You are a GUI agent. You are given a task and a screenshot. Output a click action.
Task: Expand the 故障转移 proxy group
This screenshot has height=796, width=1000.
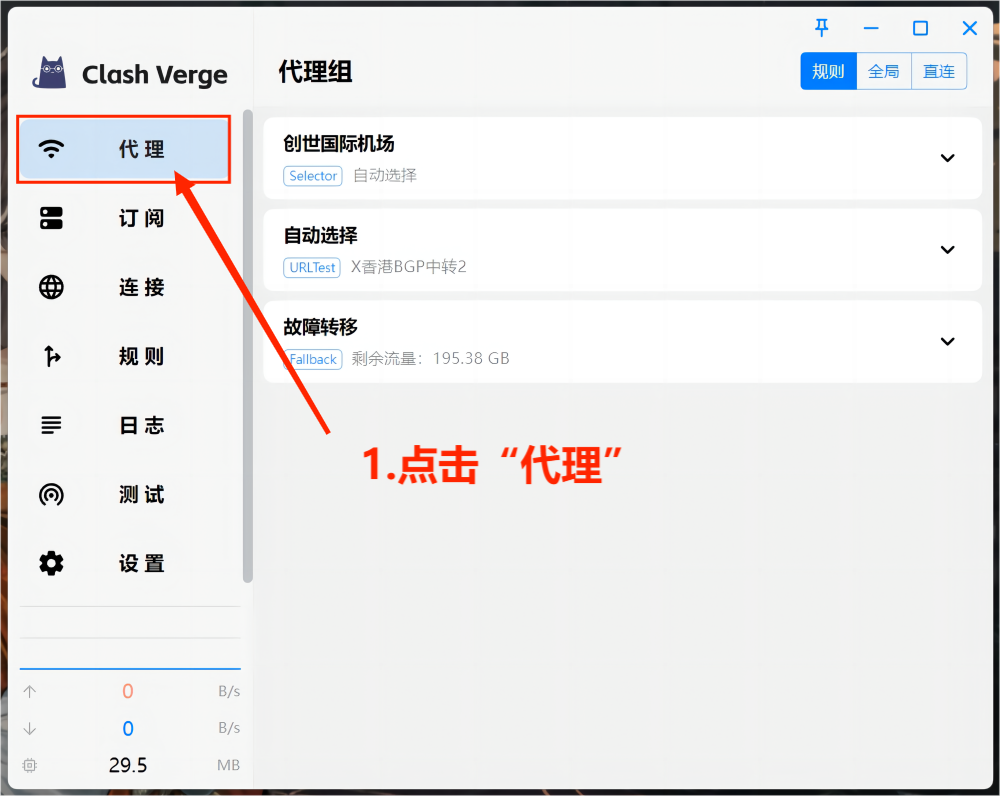tap(947, 342)
